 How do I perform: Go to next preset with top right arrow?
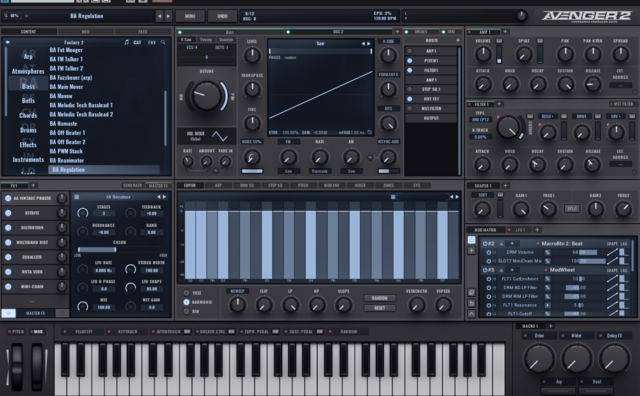pyautogui.click(x=168, y=16)
